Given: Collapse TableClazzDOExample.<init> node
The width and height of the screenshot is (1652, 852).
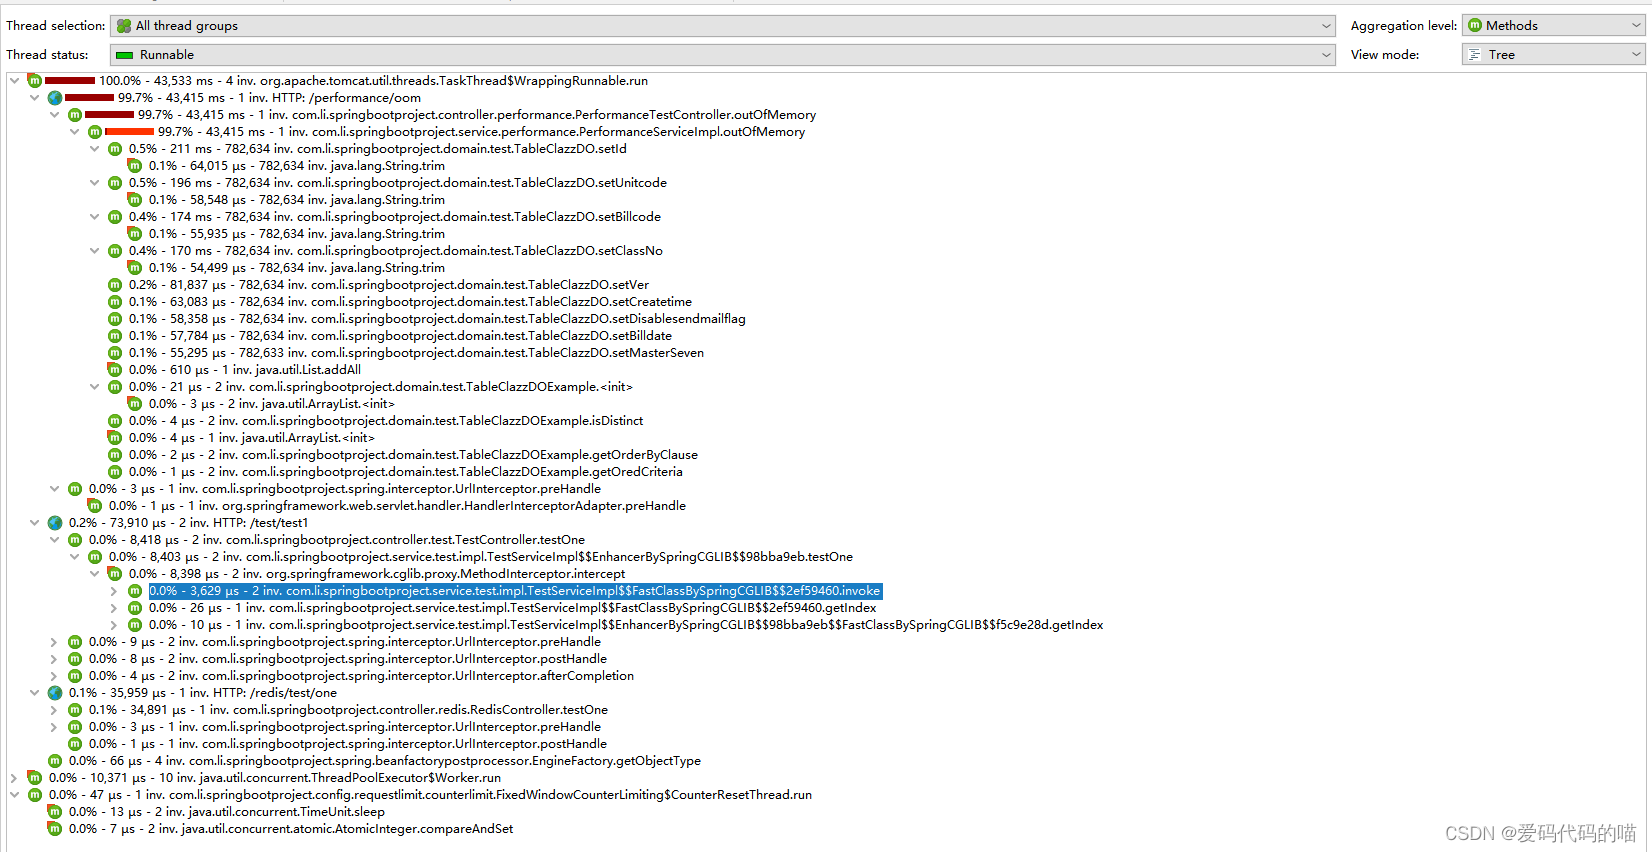Looking at the screenshot, I should click(x=94, y=387).
